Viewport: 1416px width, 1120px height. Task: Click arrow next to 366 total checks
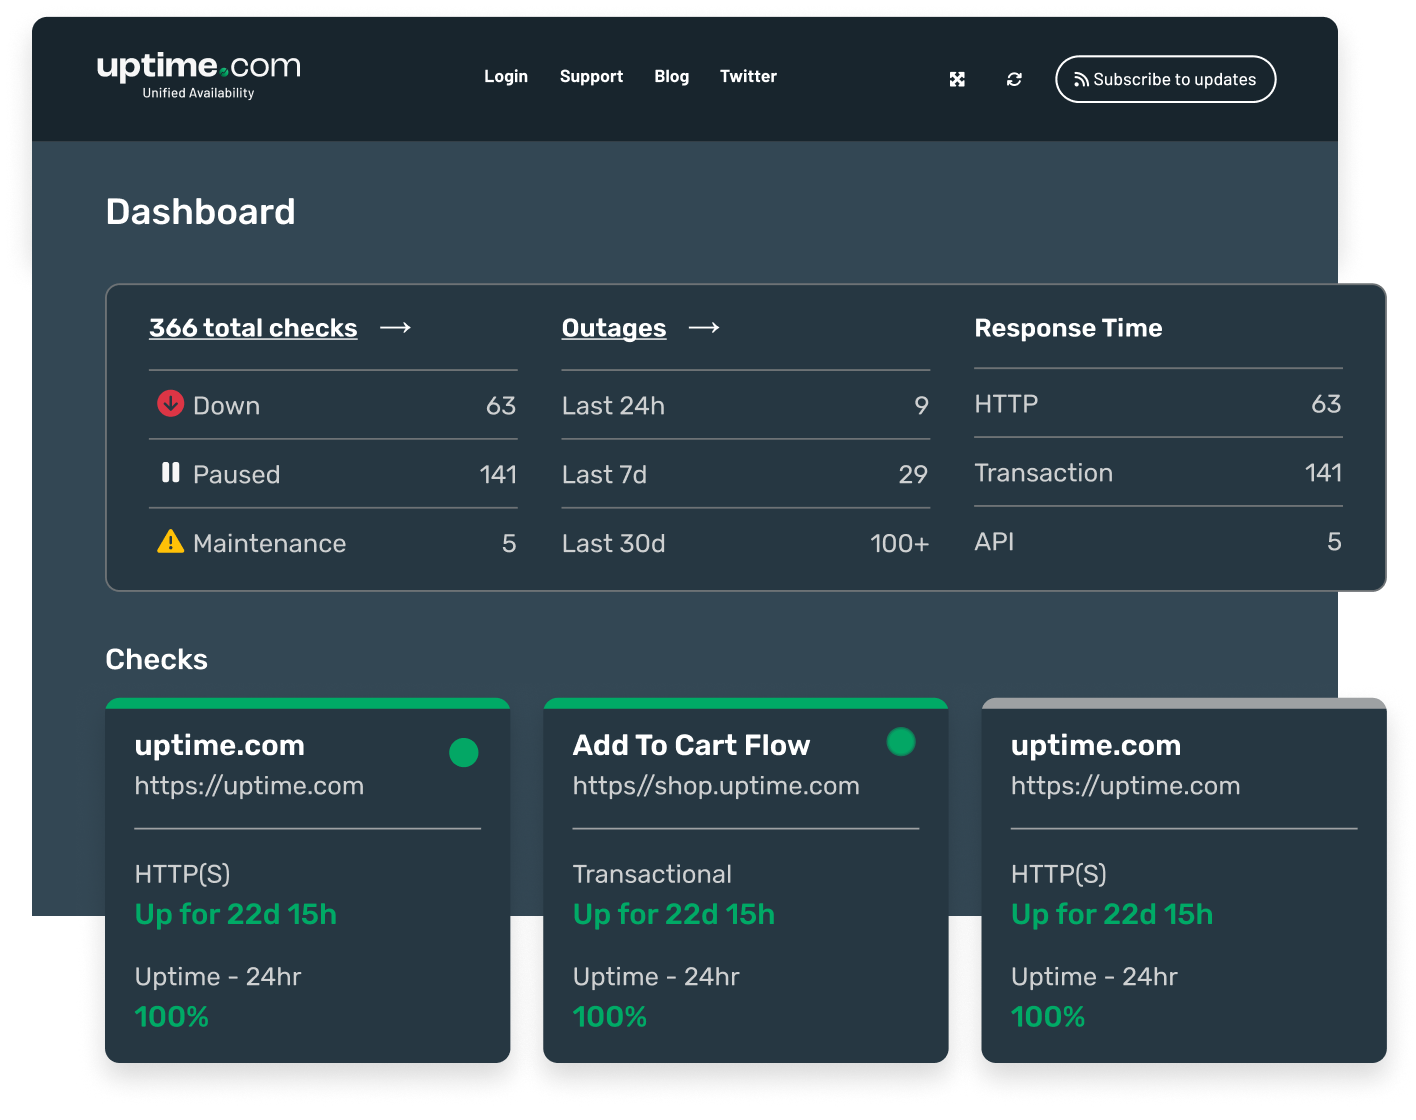click(396, 328)
